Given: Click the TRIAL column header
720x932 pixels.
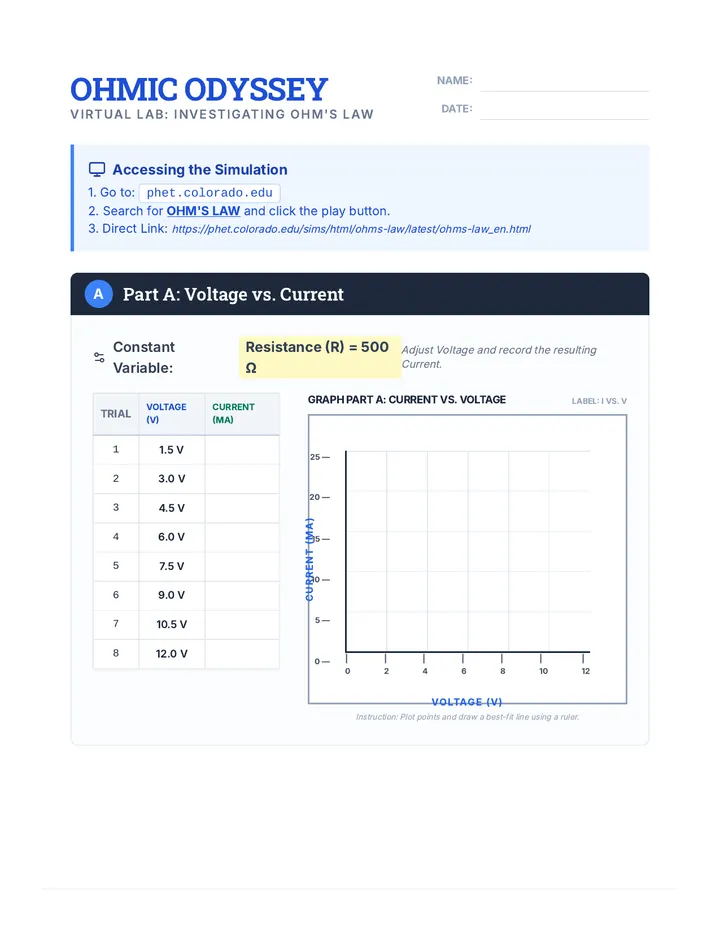Looking at the screenshot, I should 116,414.
